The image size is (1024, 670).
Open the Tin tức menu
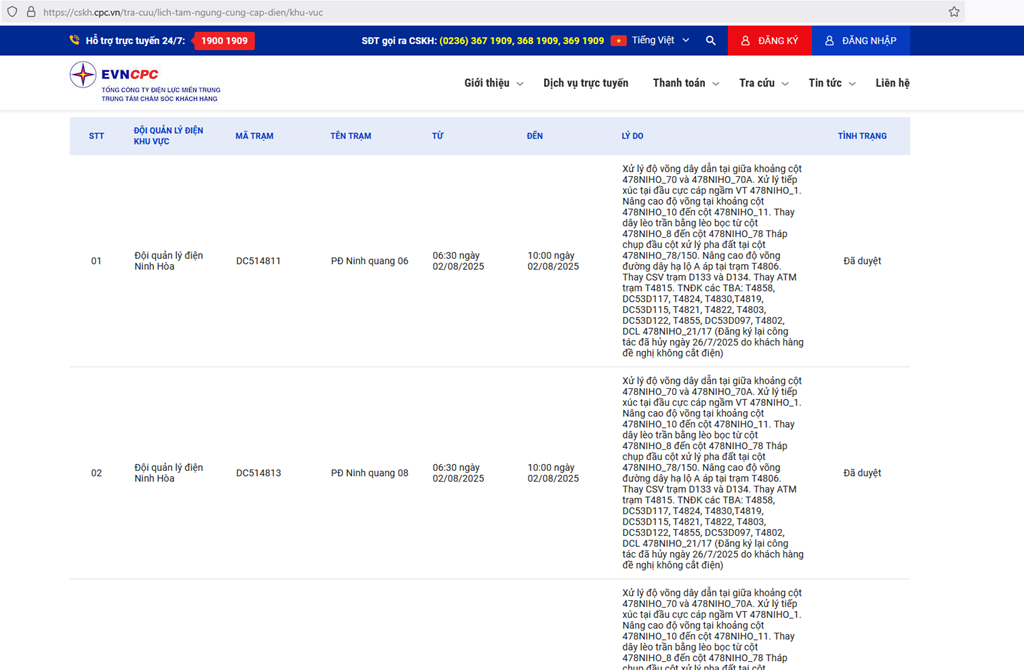coord(831,83)
